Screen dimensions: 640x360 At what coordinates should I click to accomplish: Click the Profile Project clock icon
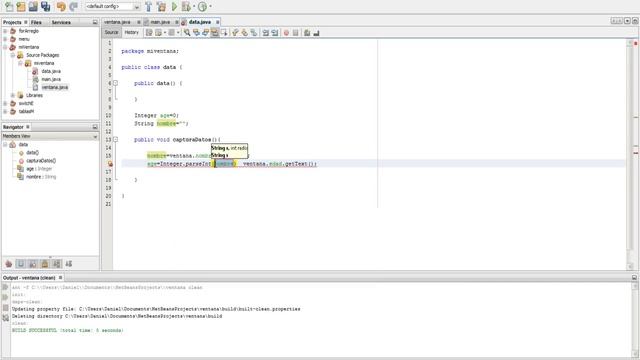pos(202,6)
